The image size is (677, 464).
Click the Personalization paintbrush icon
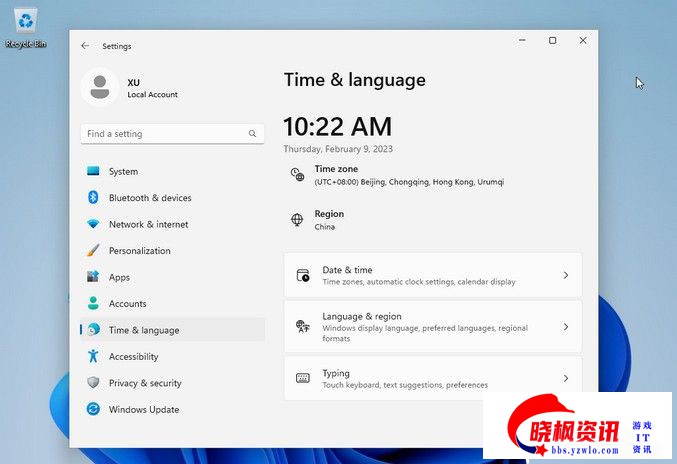pyautogui.click(x=93, y=251)
